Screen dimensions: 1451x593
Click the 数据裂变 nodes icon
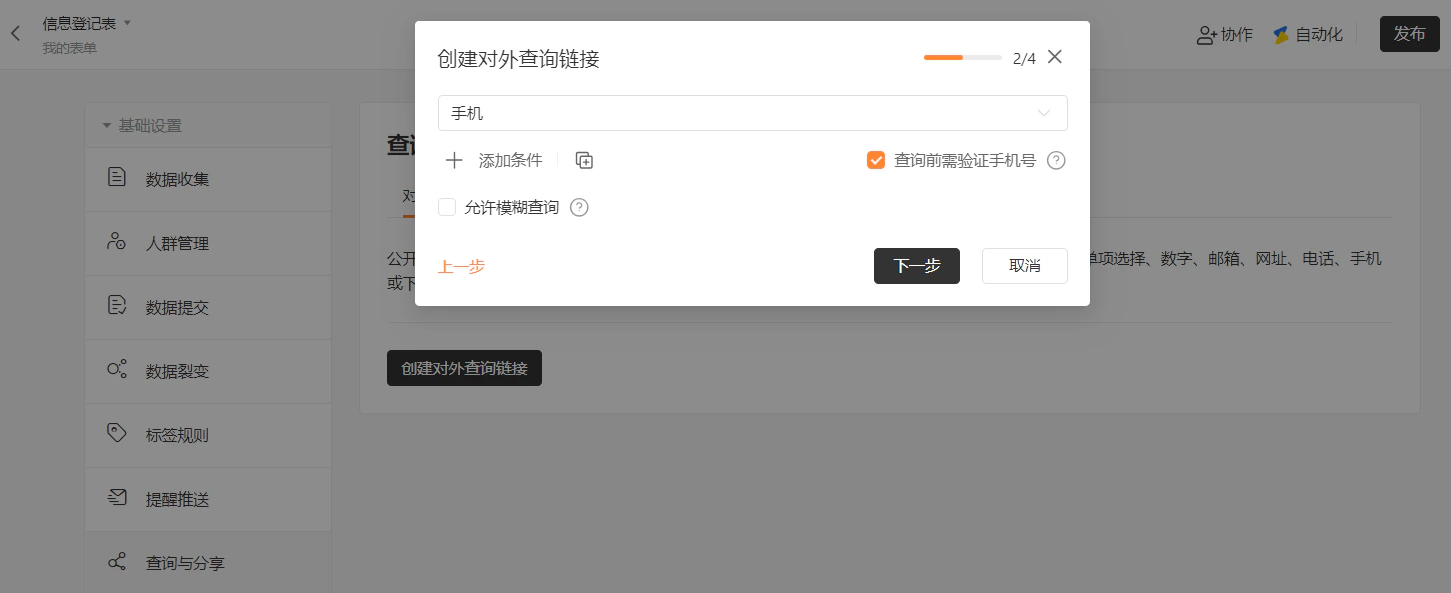tap(117, 370)
